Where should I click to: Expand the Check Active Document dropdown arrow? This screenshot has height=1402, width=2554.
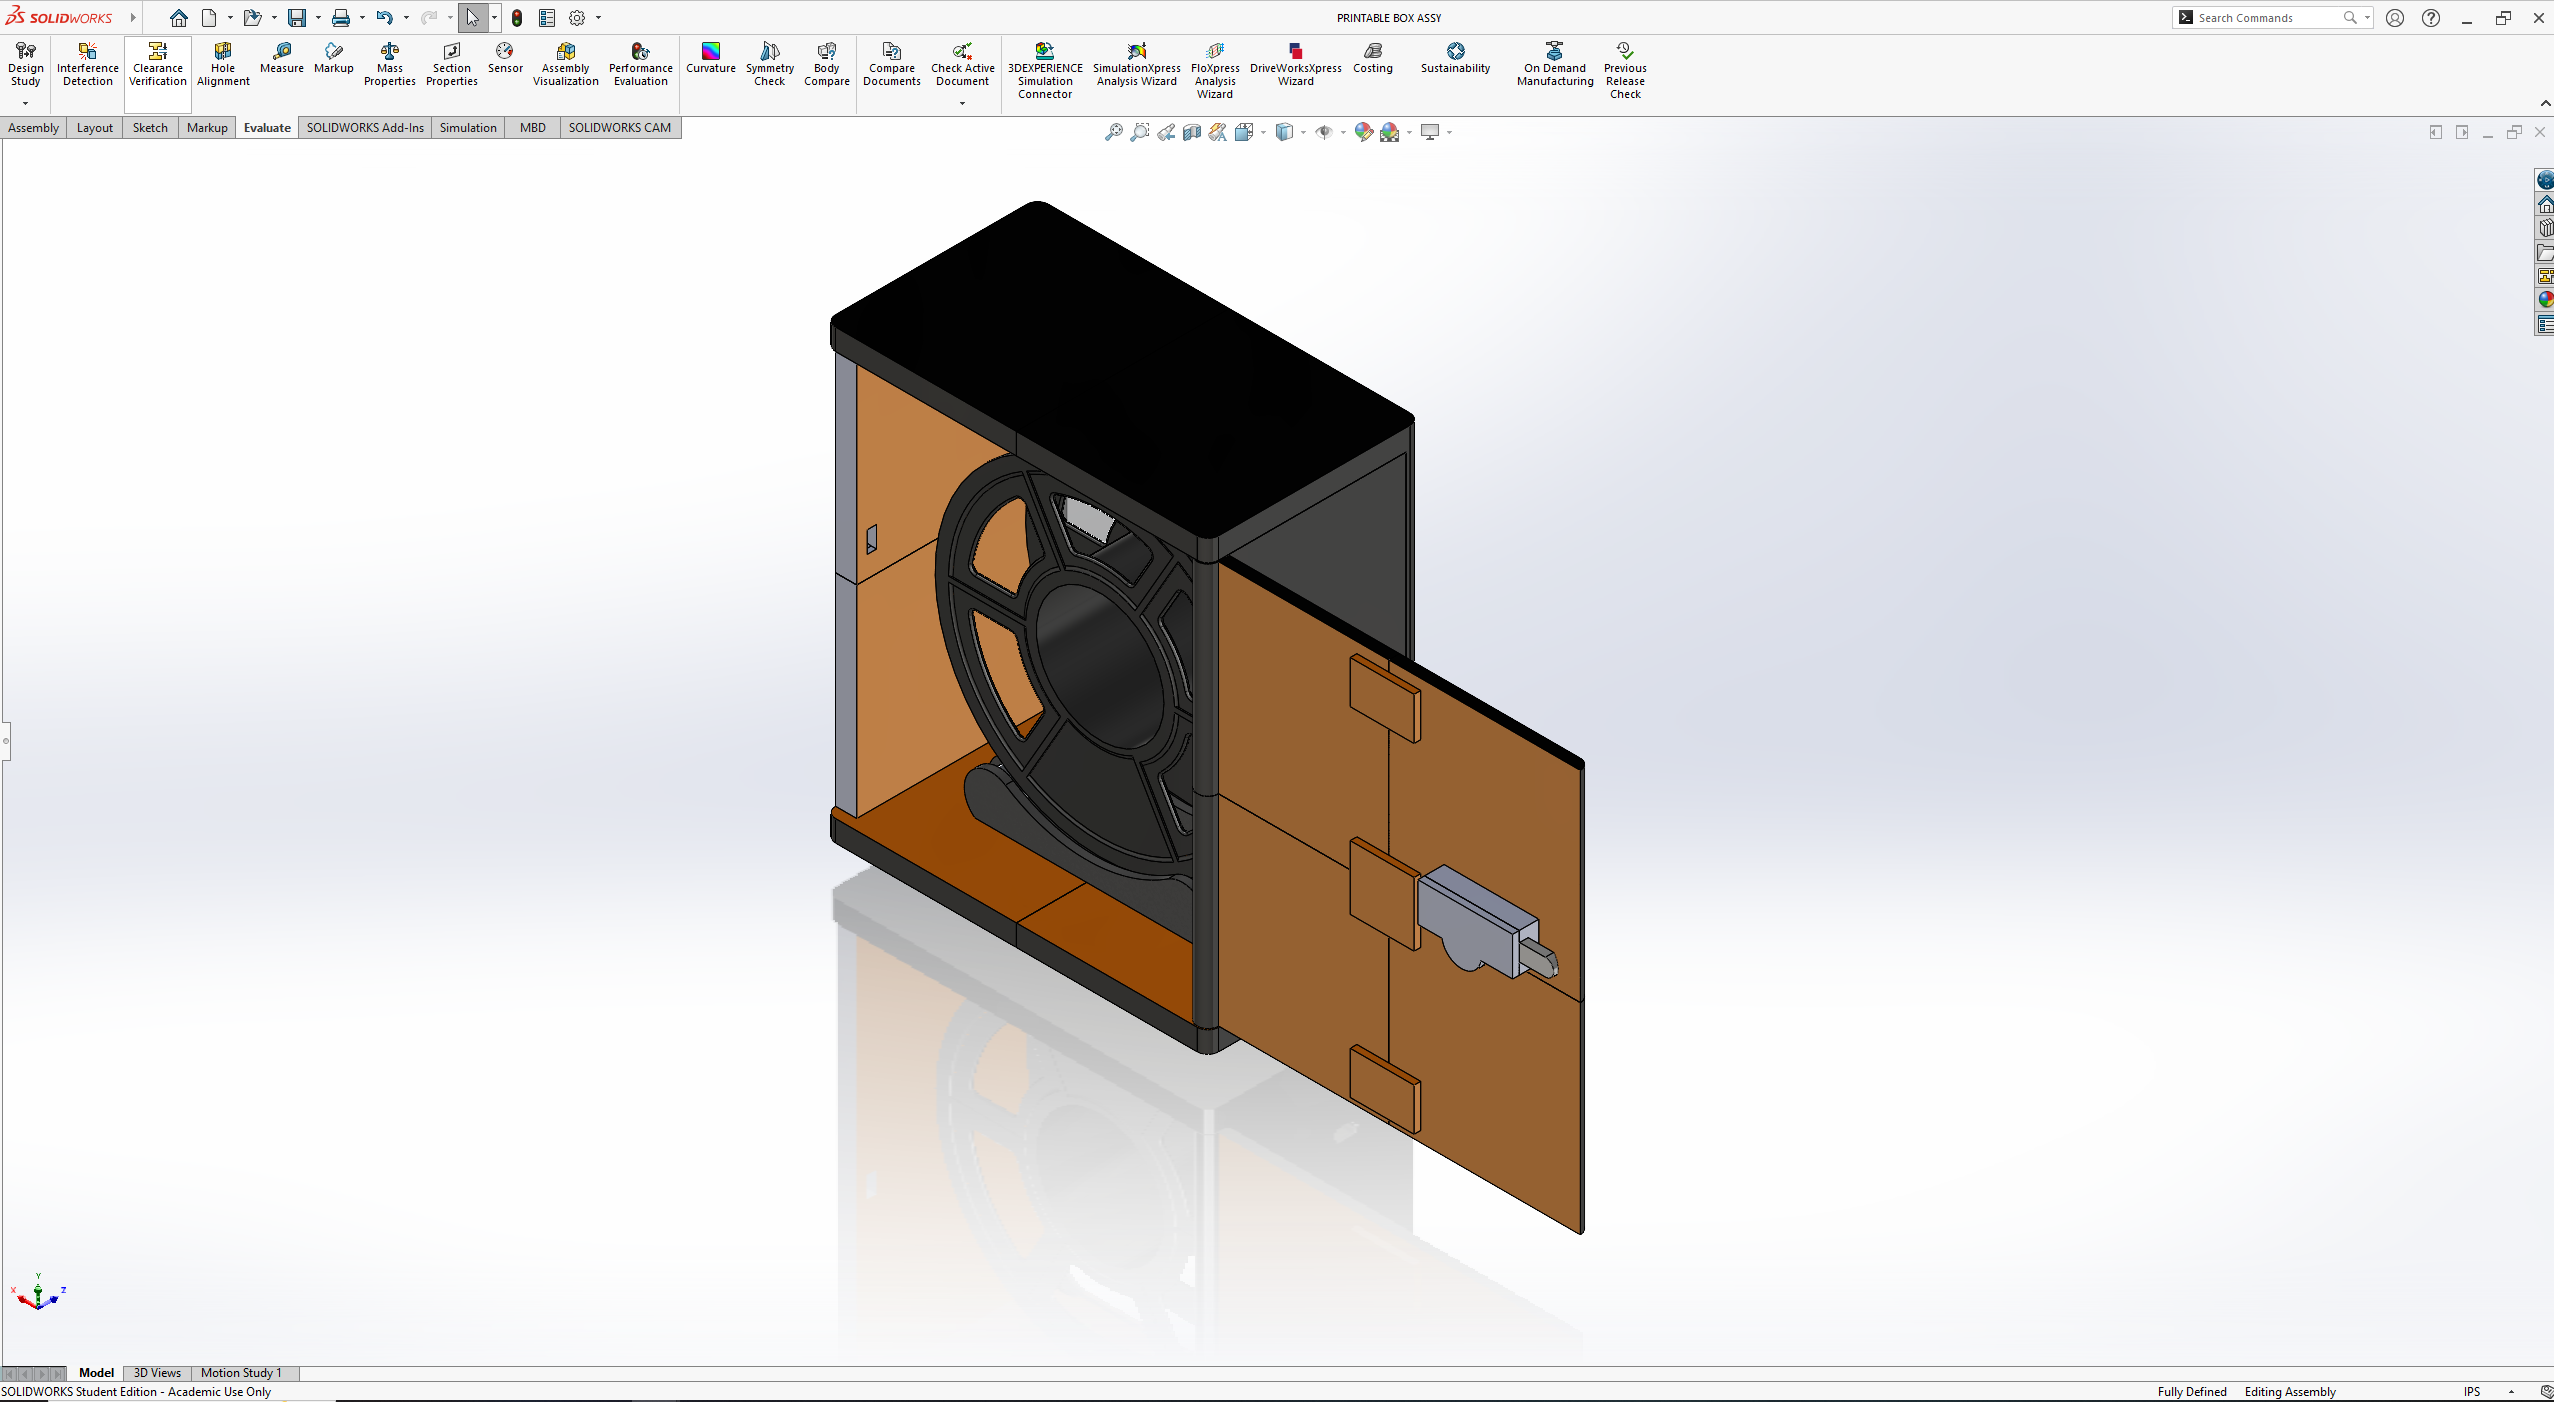[962, 103]
